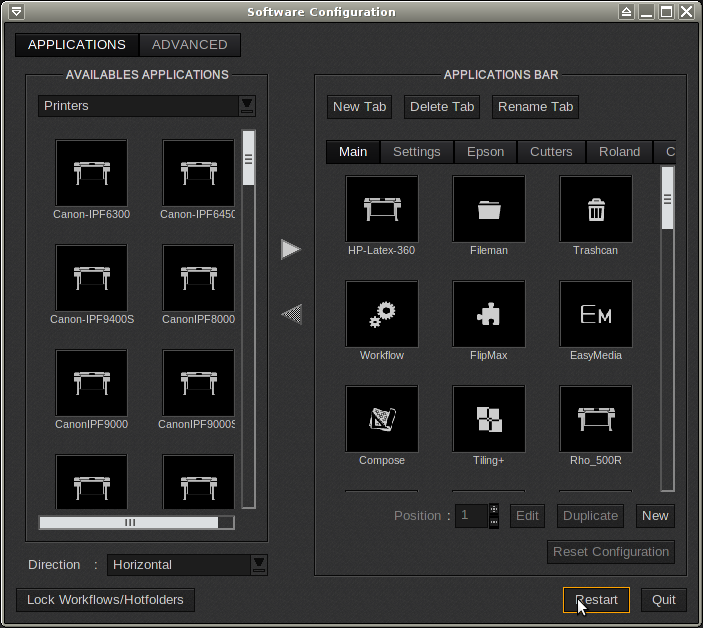Viewport: 703px width, 628px height.
Task: Select the CanonIPF9000 printer icon
Action: click(x=91, y=383)
